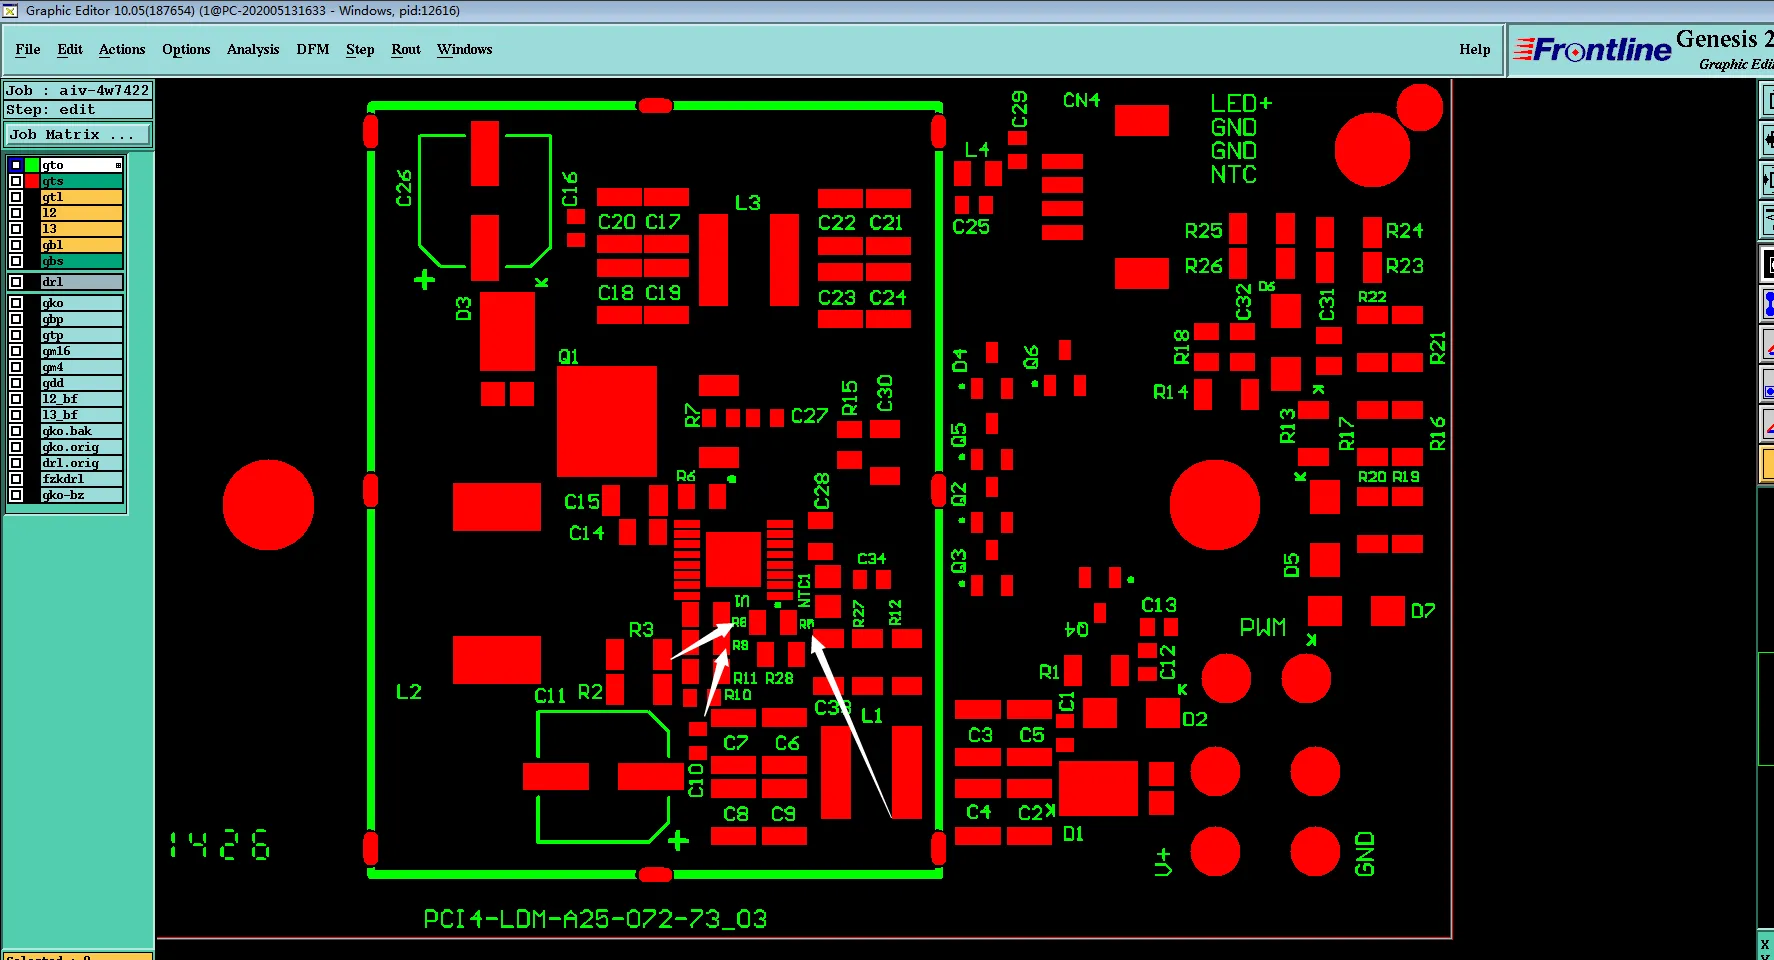
Task: Open the DFM menu
Action: (x=313, y=49)
